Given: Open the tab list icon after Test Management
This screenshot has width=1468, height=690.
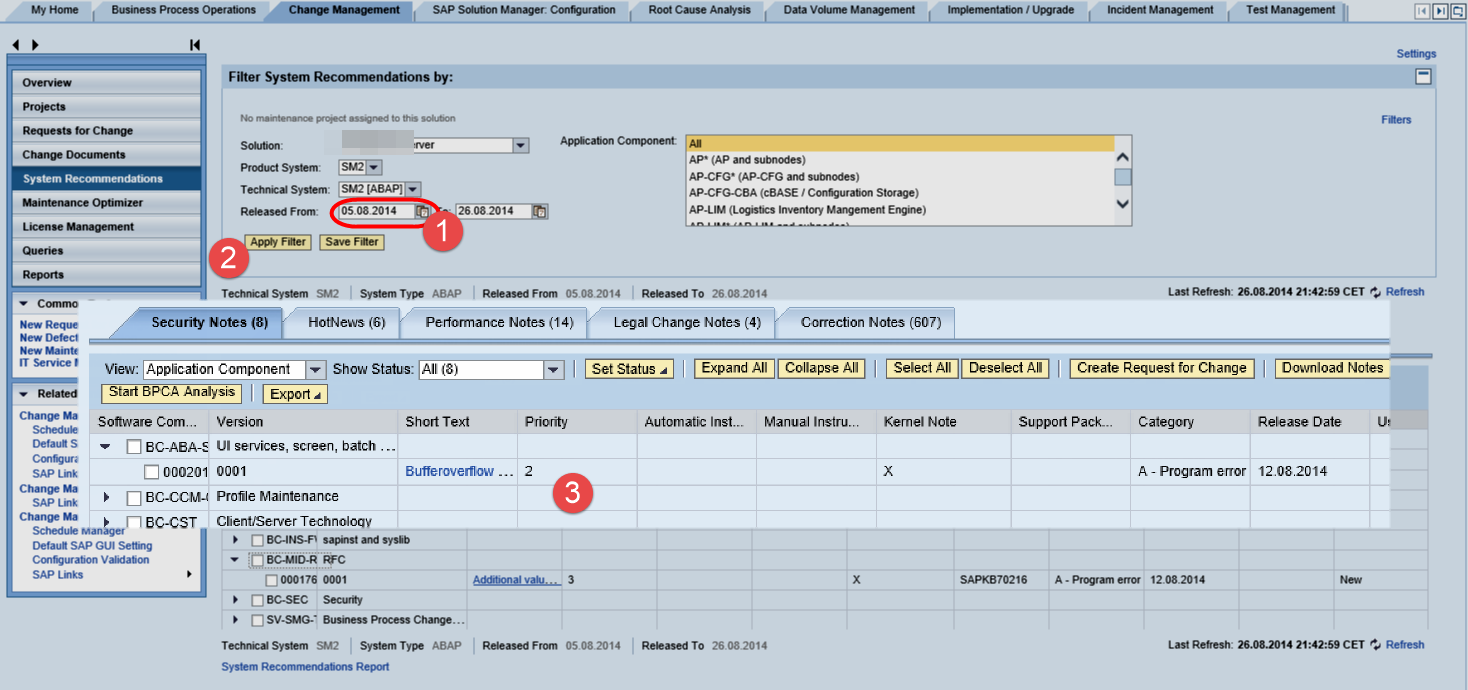Looking at the screenshot, I should pos(1458,11).
